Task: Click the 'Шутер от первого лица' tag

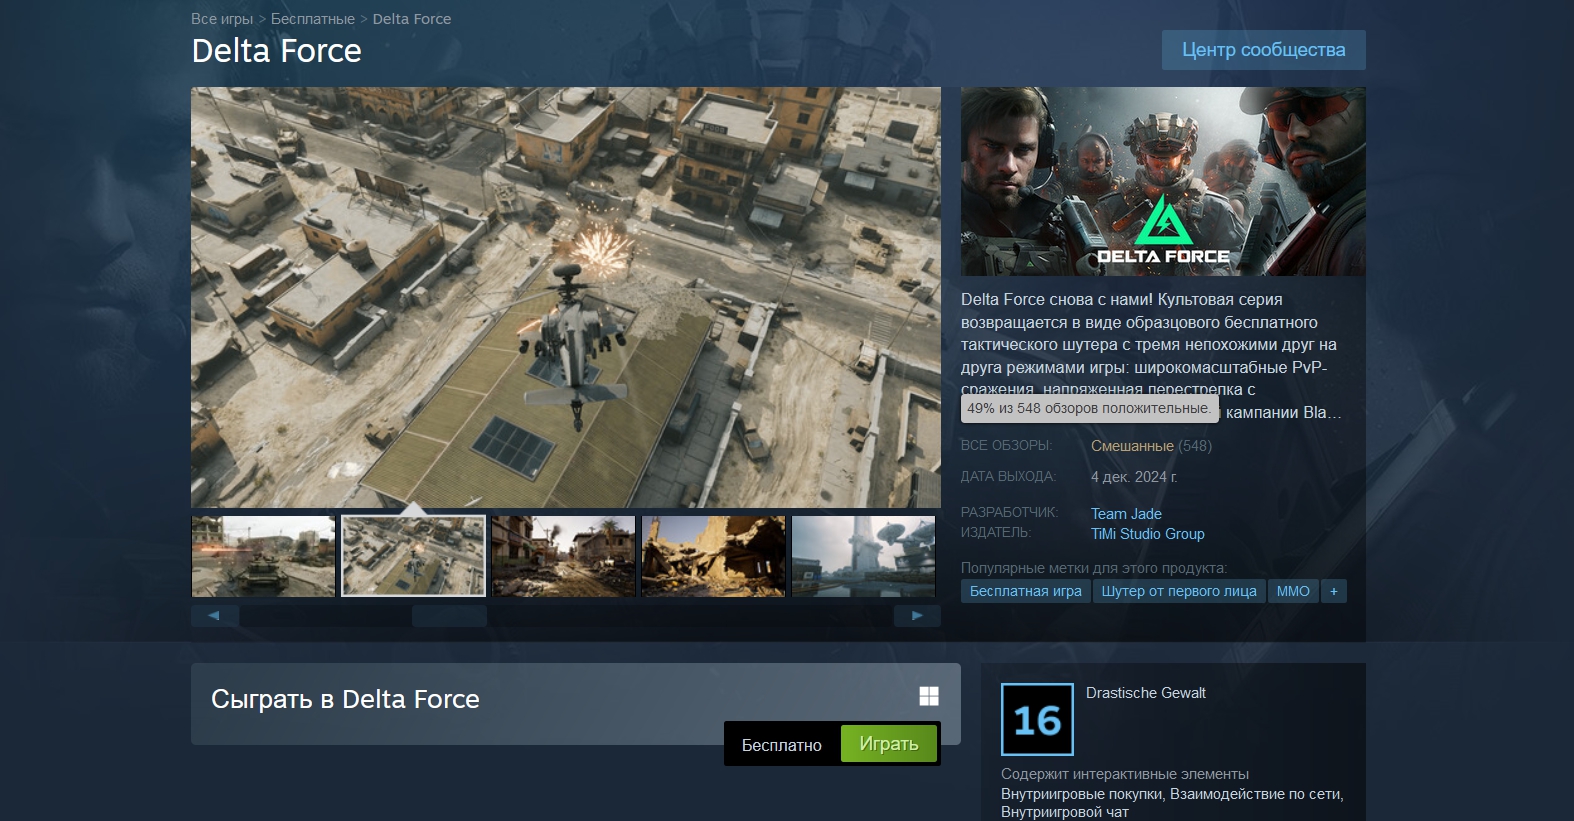Action: click(x=1179, y=591)
